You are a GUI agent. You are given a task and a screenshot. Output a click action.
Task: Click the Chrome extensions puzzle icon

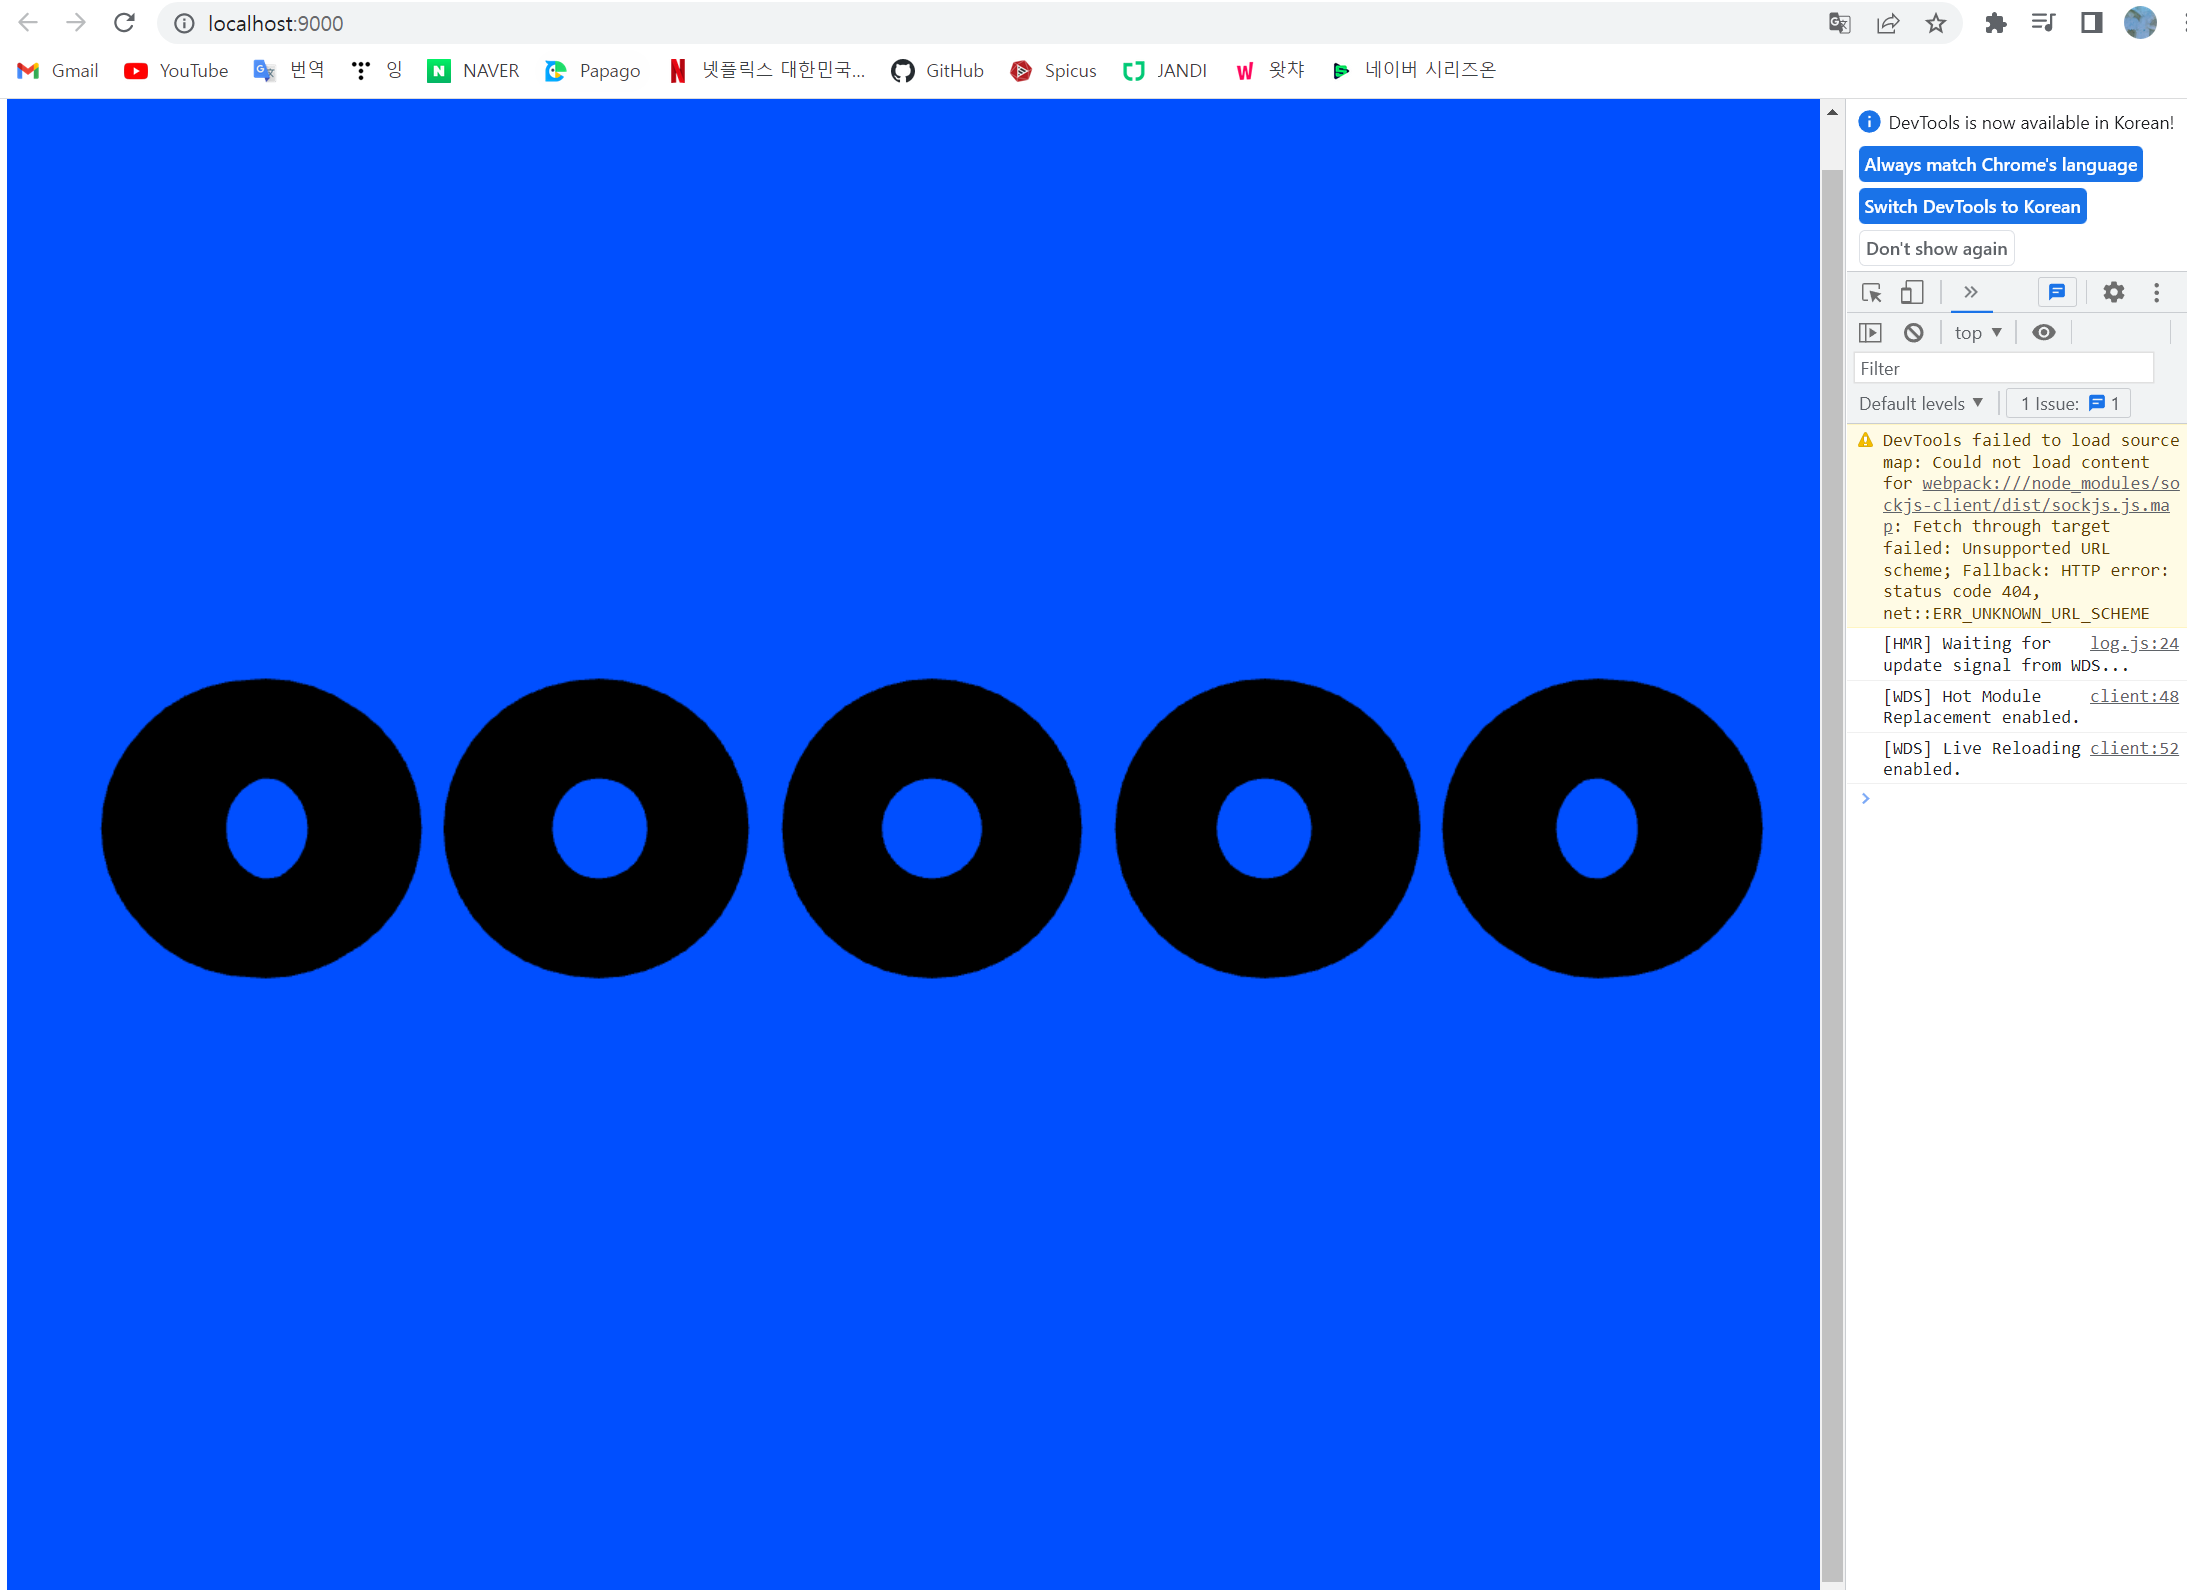(x=1995, y=23)
